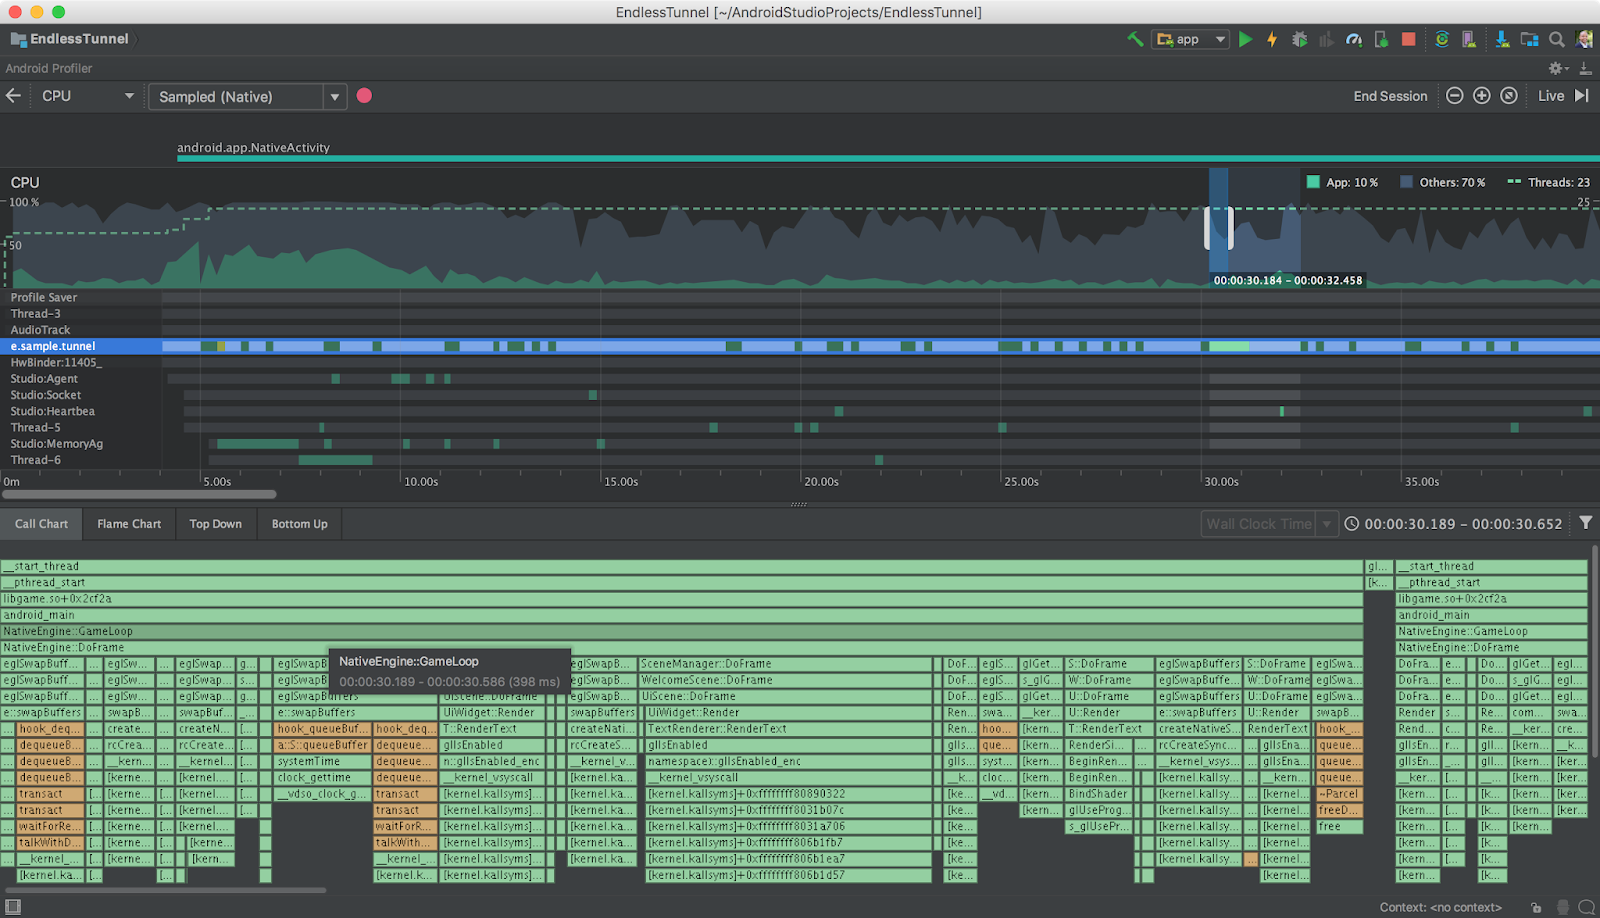
Task: Toggle the Live timeline button
Action: [1551, 96]
